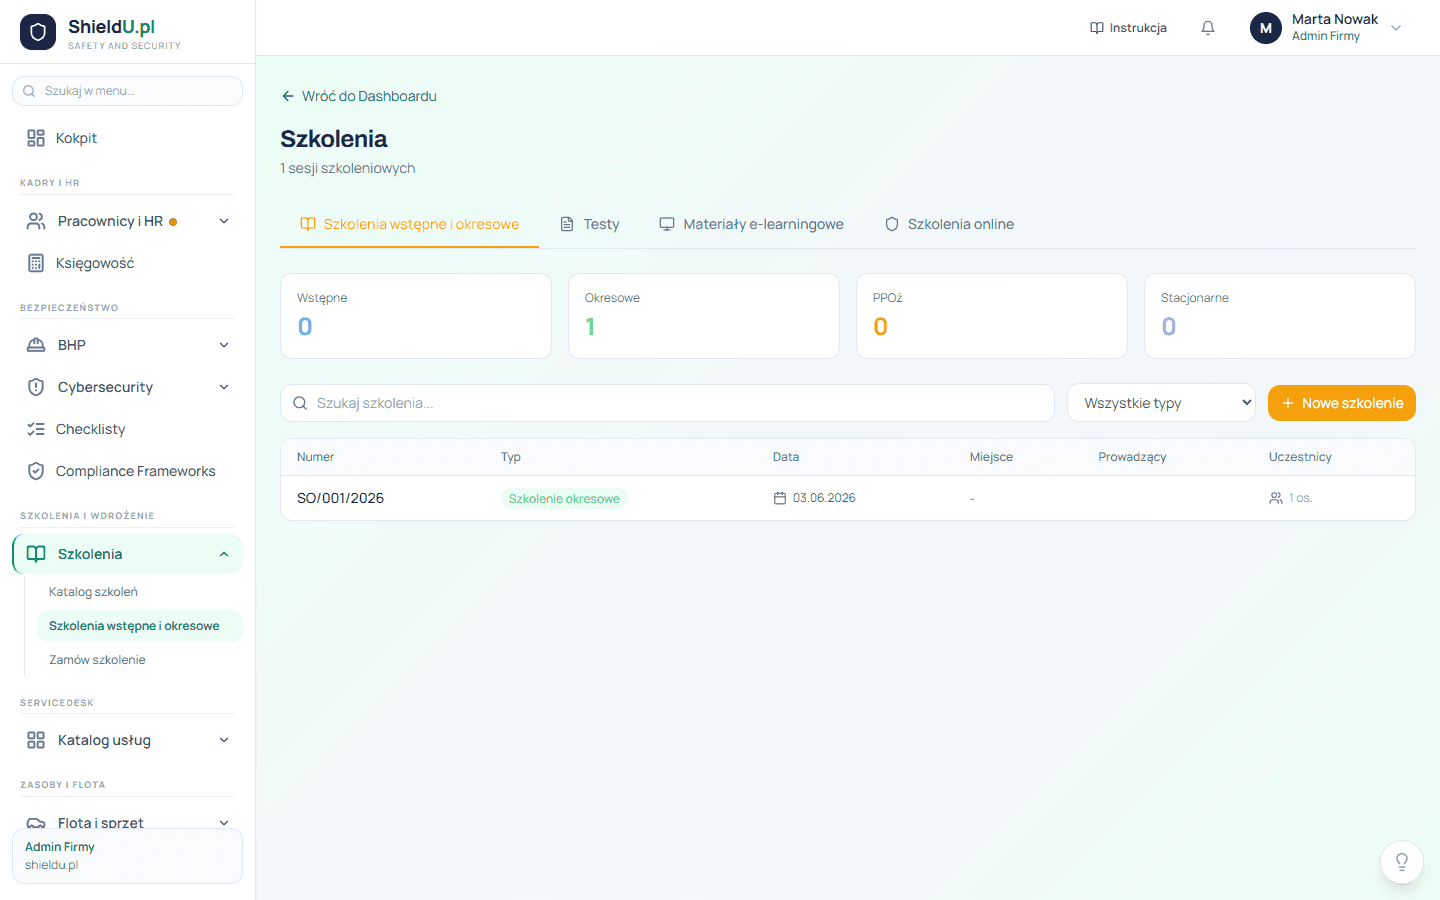
Task: Click the Szkolenie okresowe type badge
Action: 564,499
